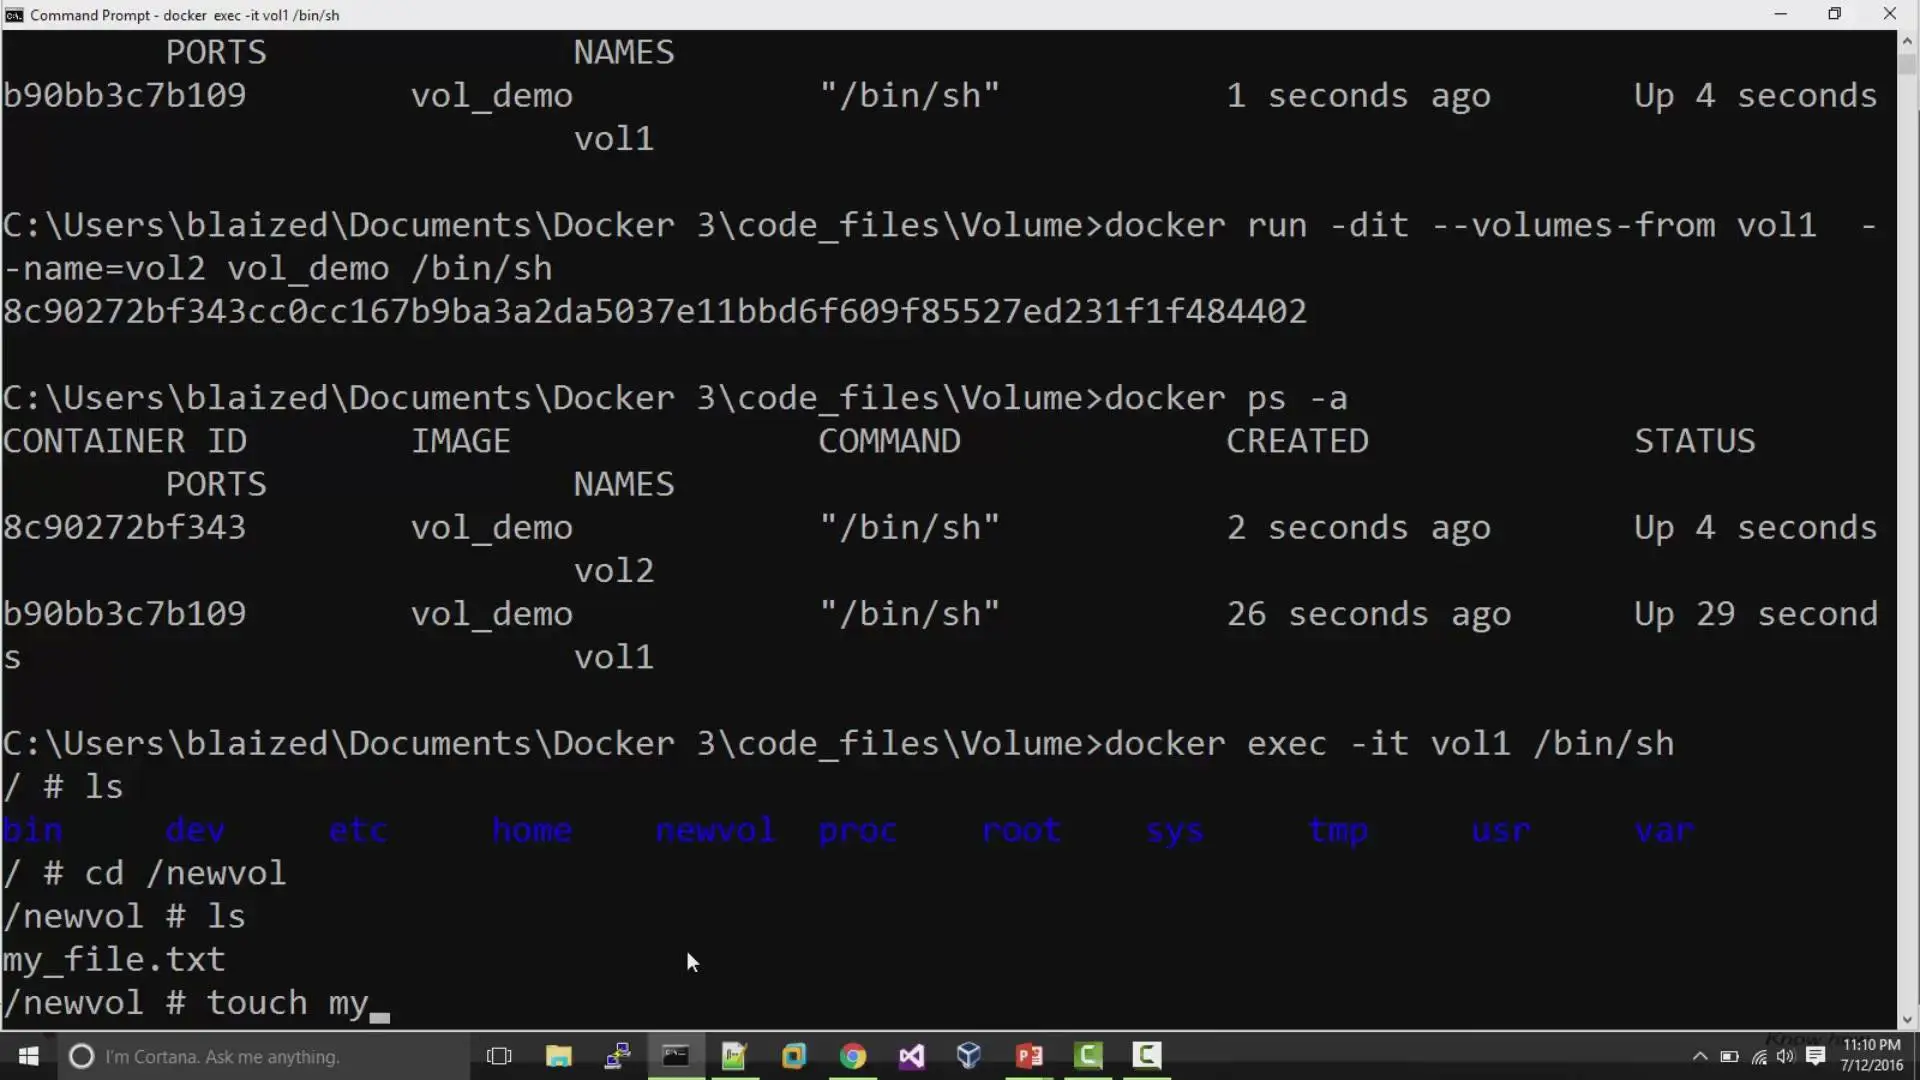This screenshot has width=1920, height=1080.
Task: Click the 'docker exec -it vol1 /bin/sh' command
Action: (x=1389, y=744)
